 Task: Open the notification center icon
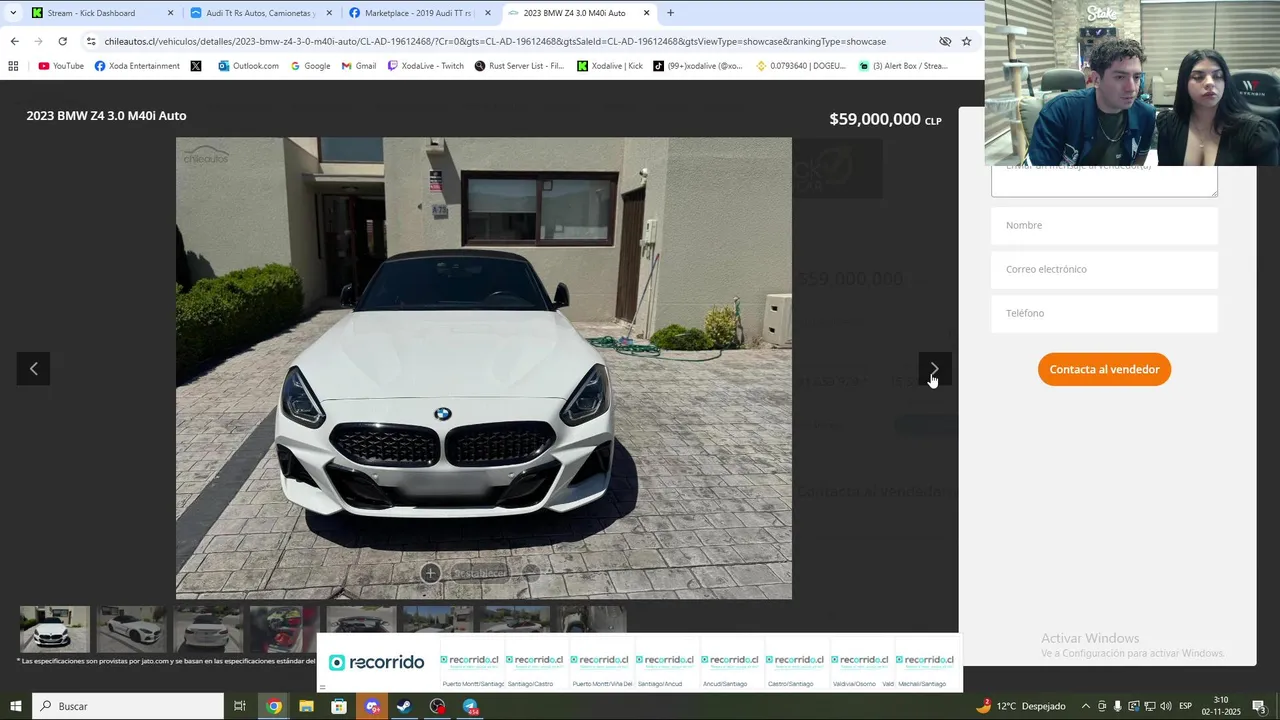[x=1260, y=706]
